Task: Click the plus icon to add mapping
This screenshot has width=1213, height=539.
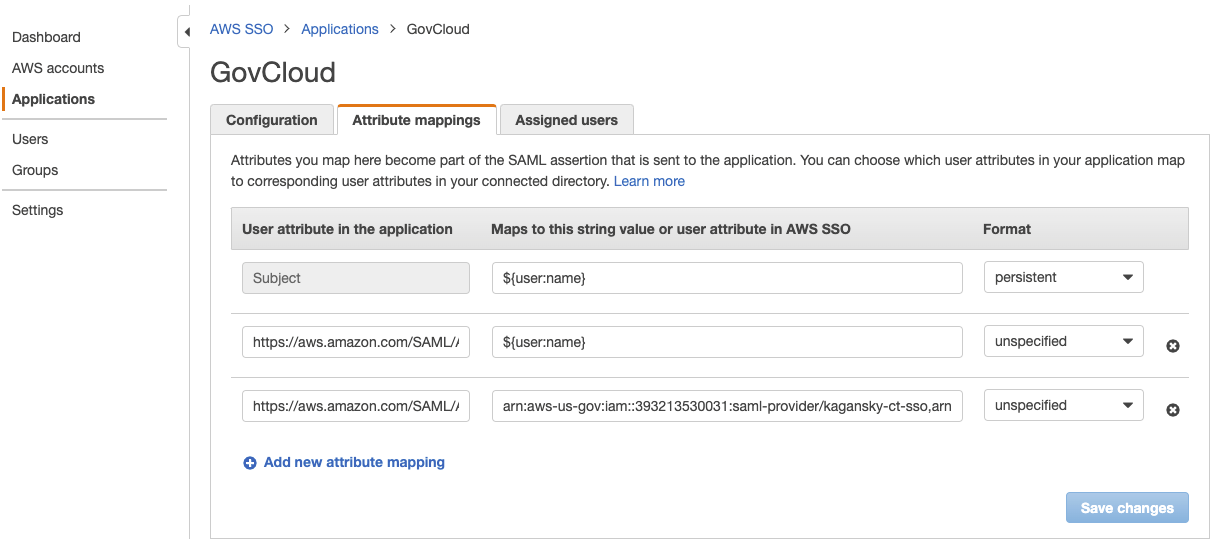Action: [x=250, y=463]
